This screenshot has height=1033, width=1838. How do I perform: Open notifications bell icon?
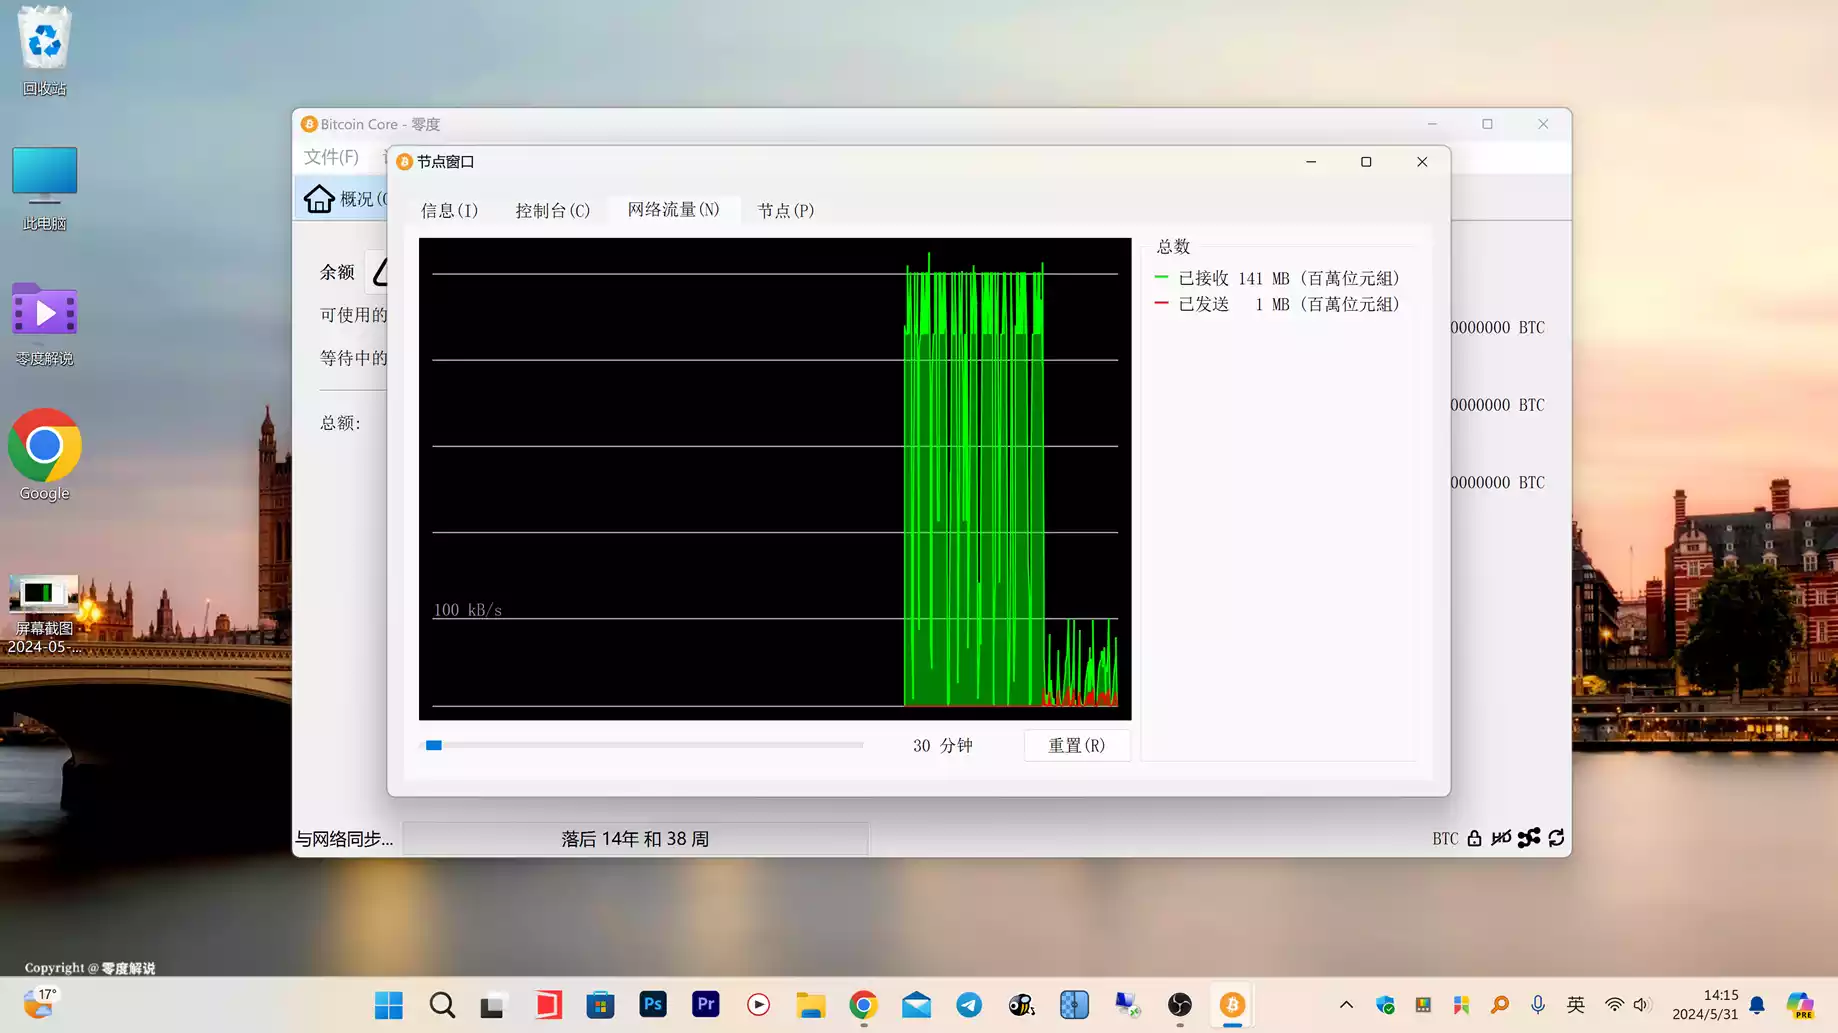click(x=1757, y=1005)
